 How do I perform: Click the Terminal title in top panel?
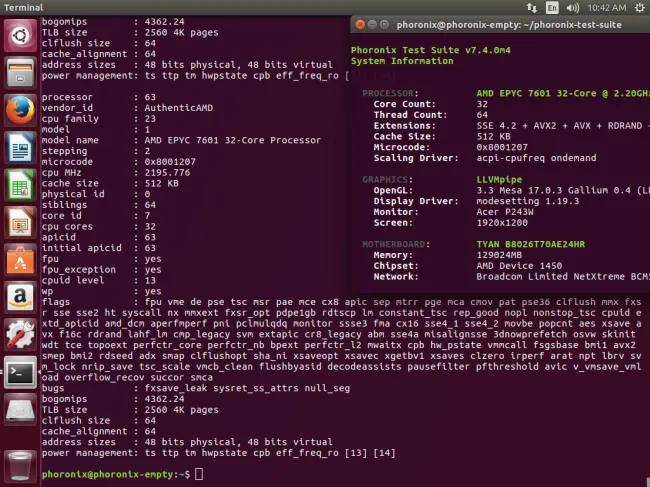click(x=23, y=7)
